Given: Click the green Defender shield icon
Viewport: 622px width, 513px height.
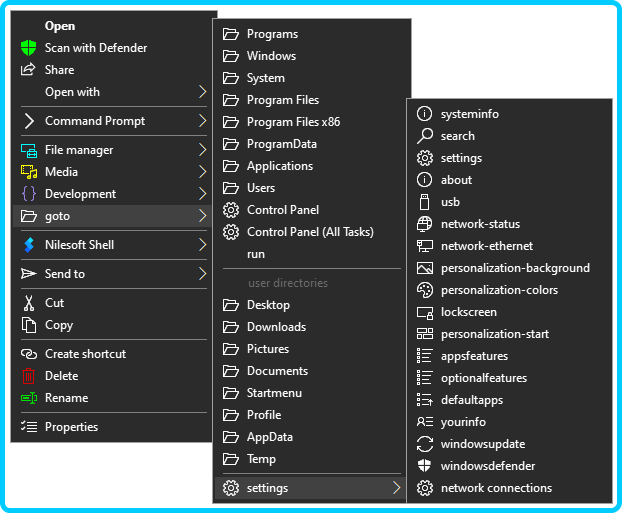Looking at the screenshot, I should [29, 48].
